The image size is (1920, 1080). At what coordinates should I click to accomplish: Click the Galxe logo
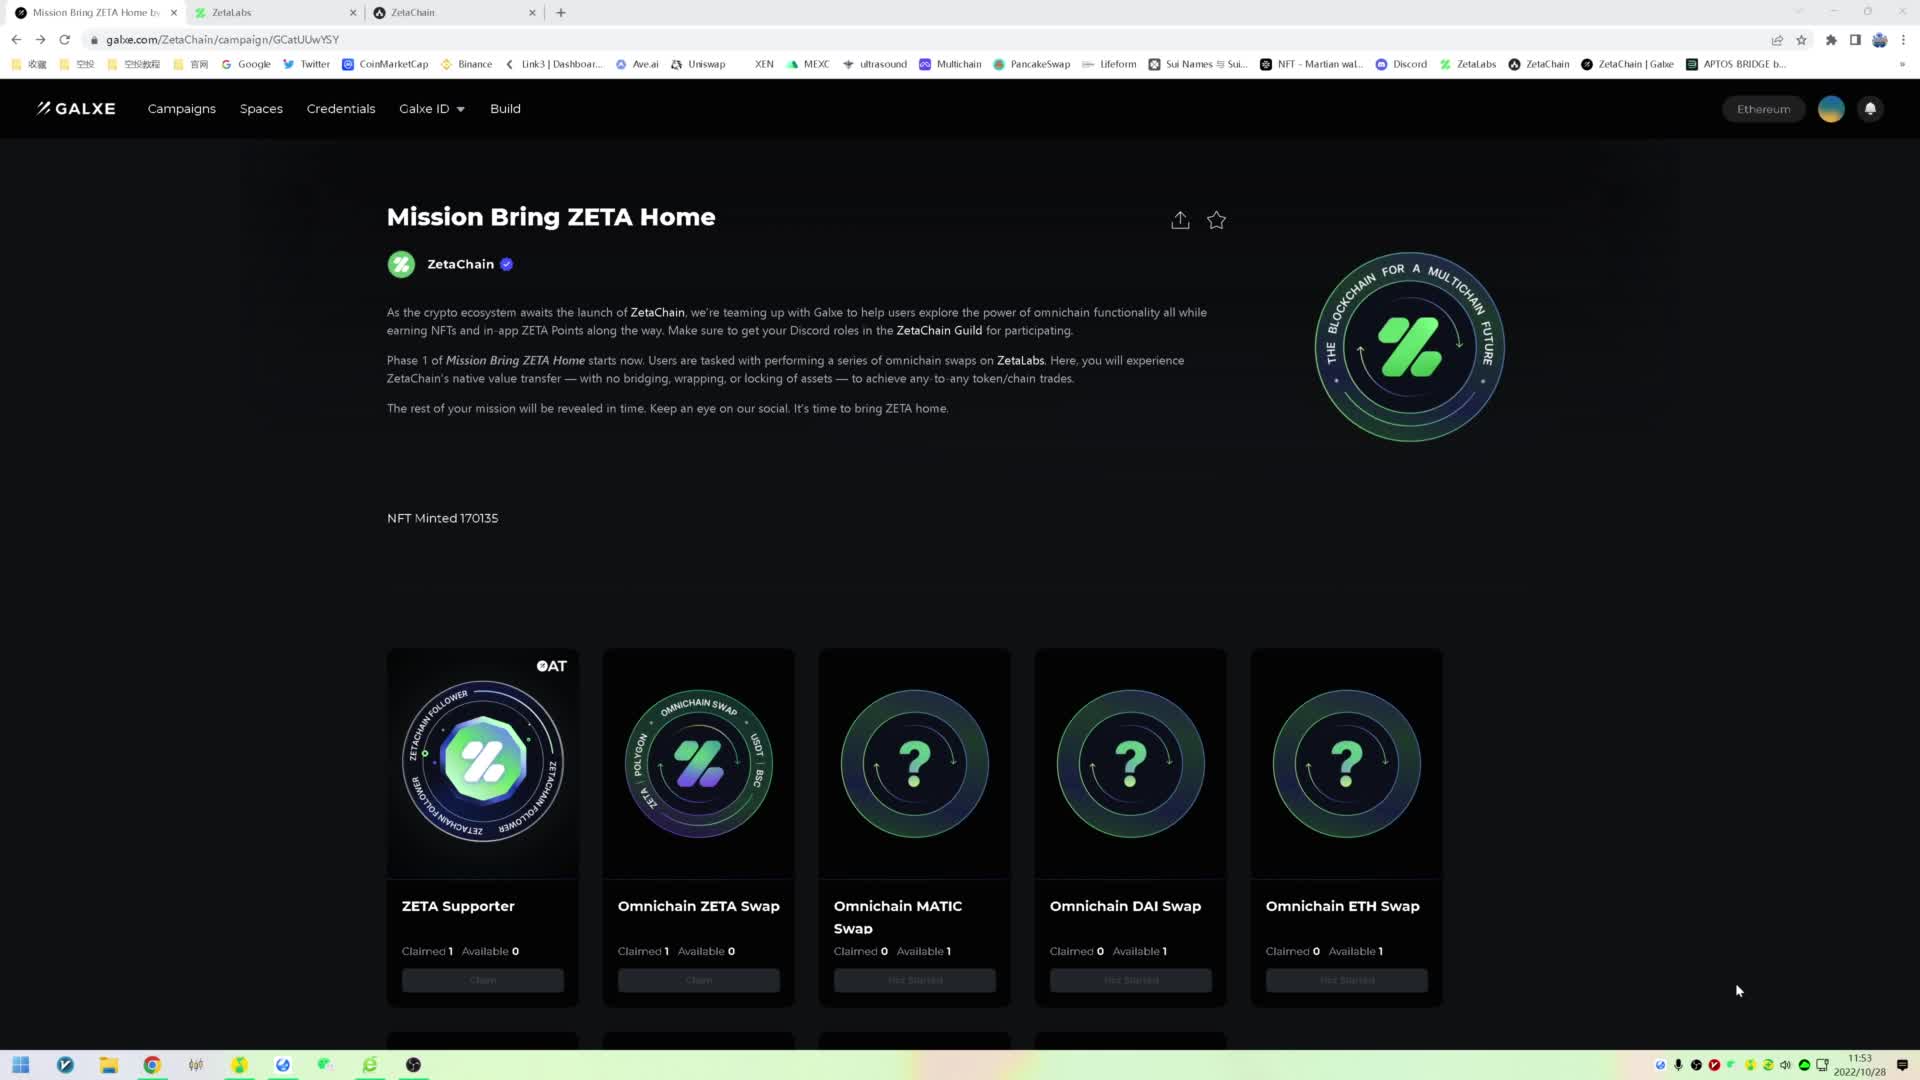pos(76,108)
